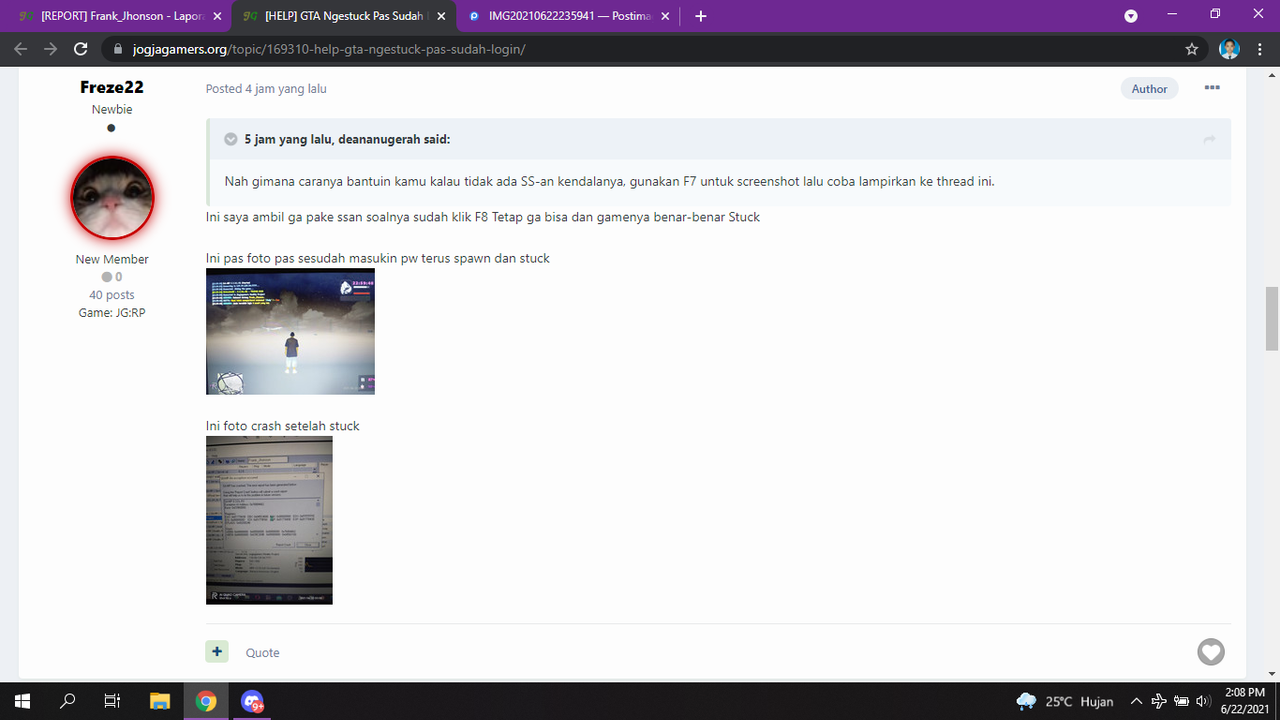Image resolution: width=1280 pixels, height=720 pixels.
Task: View site lock info icon
Action: [x=117, y=49]
